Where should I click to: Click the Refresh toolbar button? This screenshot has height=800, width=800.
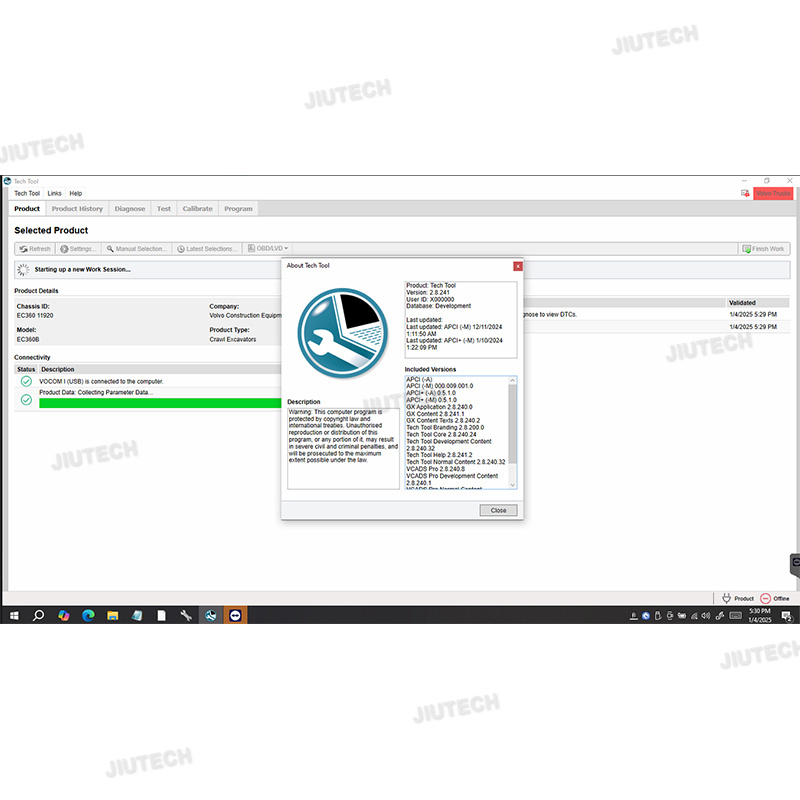35,249
